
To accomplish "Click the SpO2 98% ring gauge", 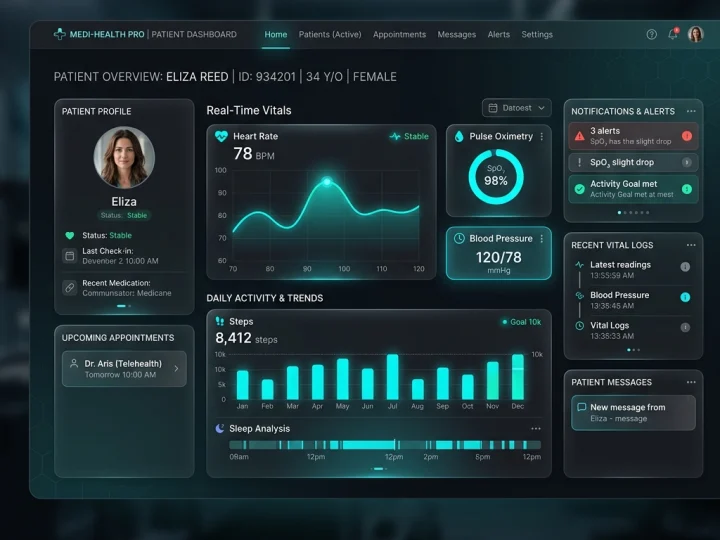I will click(496, 177).
